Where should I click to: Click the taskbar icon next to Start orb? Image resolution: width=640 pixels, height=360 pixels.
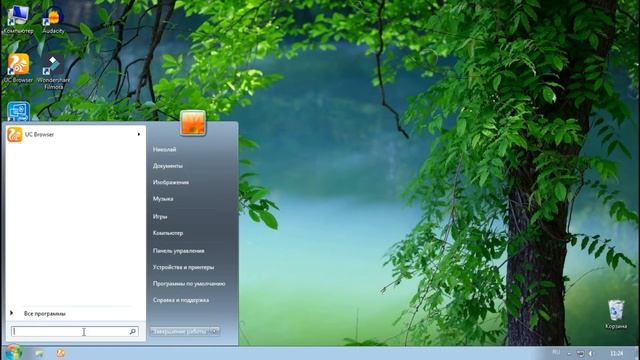click(39, 353)
